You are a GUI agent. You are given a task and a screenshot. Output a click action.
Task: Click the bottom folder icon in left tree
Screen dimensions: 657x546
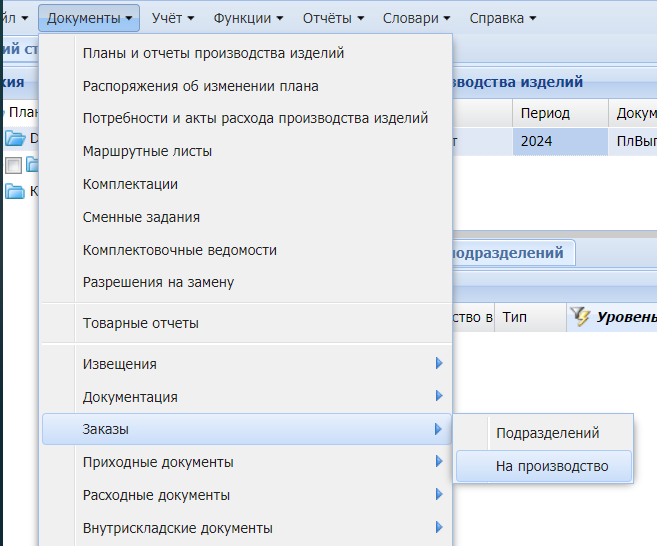click(15, 191)
